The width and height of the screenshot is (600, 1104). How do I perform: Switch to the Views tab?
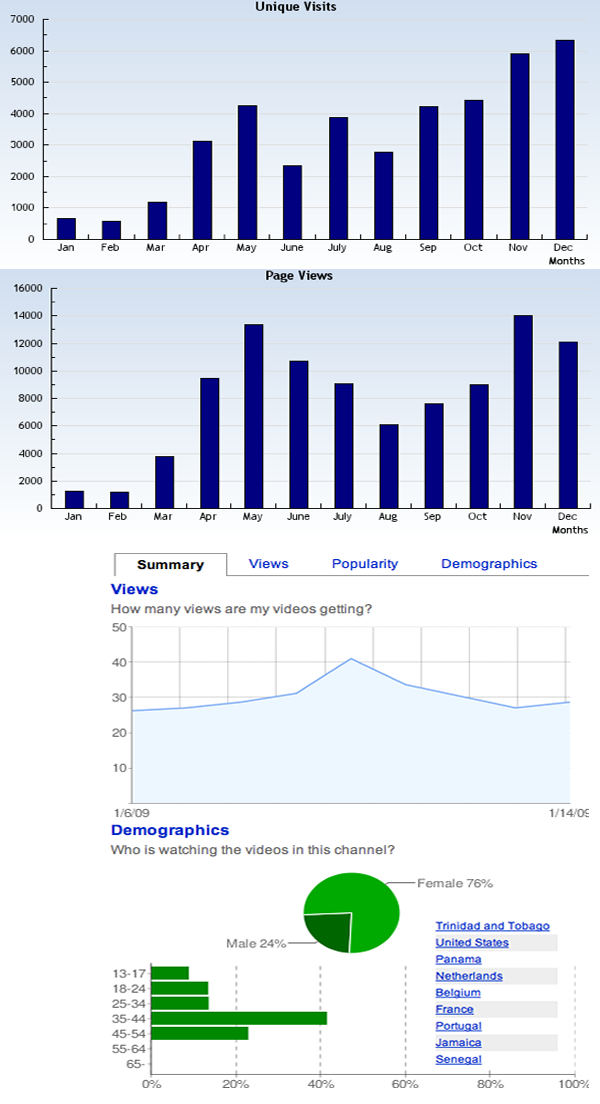tap(268, 564)
